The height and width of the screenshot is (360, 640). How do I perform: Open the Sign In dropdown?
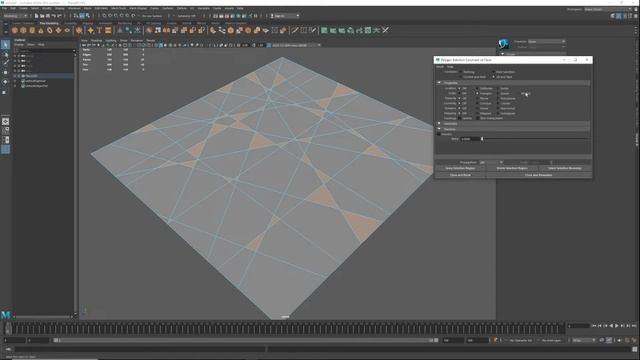coord(285,16)
